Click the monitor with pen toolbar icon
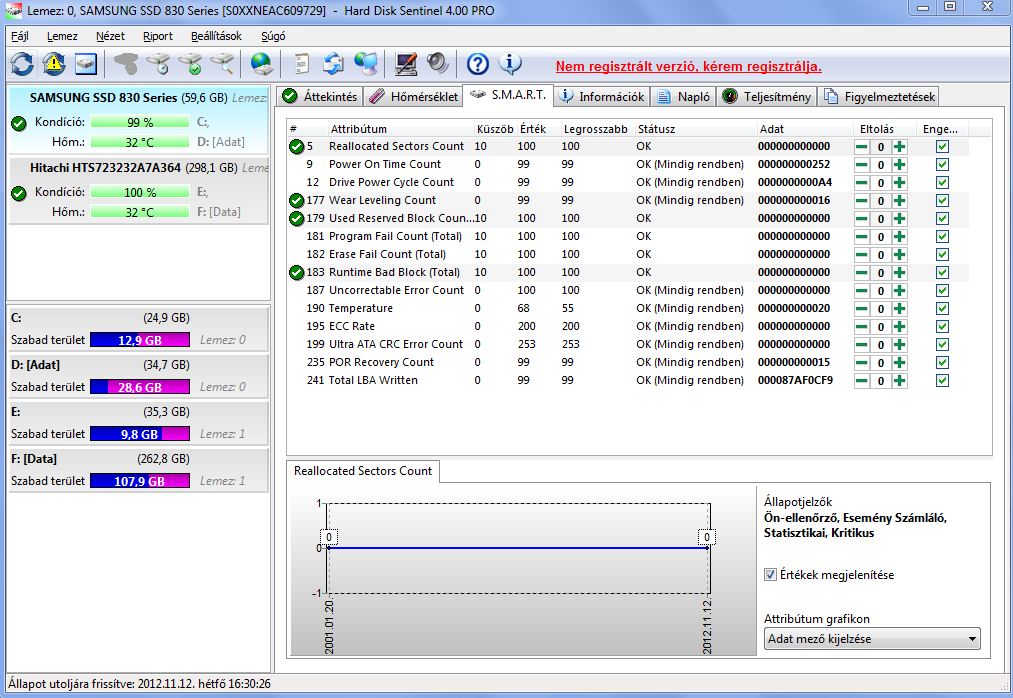This screenshot has width=1013, height=698. point(406,64)
